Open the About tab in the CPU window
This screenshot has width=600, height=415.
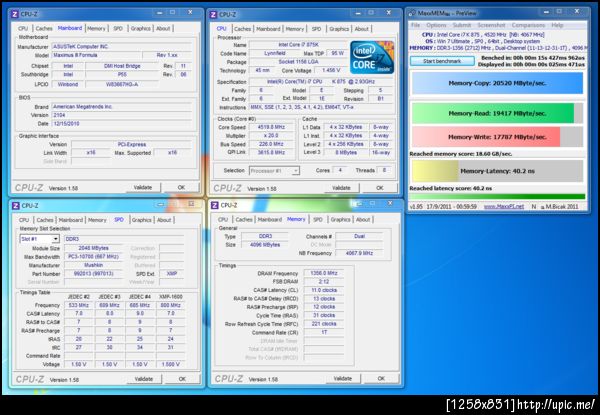[x=362, y=29]
